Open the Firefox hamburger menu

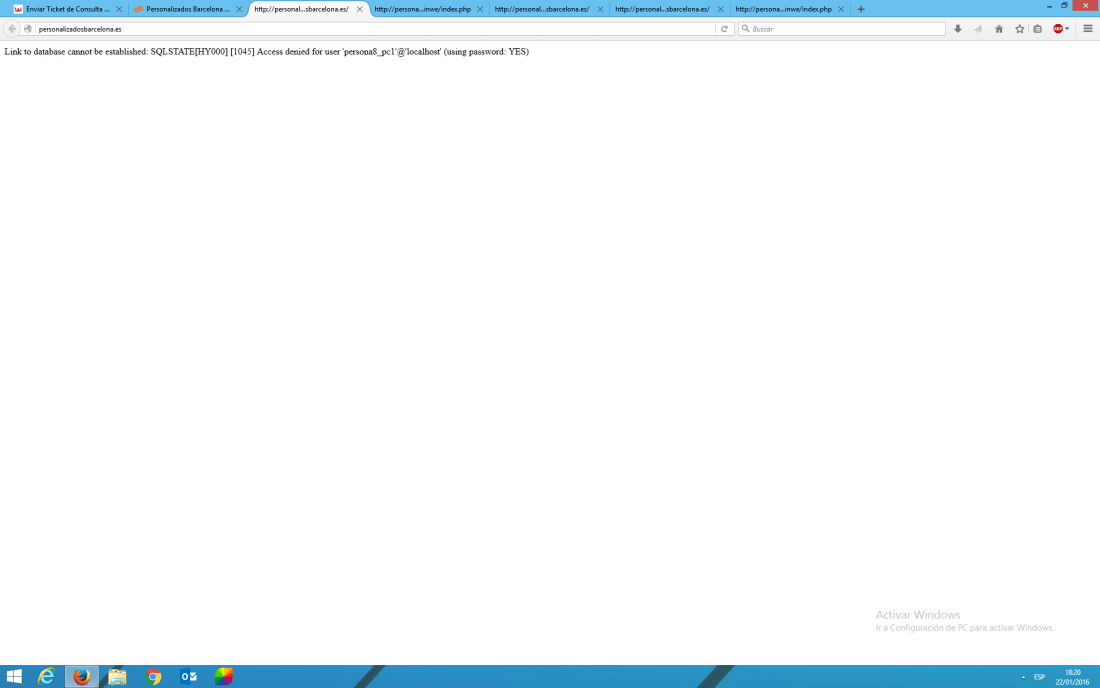point(1088,29)
